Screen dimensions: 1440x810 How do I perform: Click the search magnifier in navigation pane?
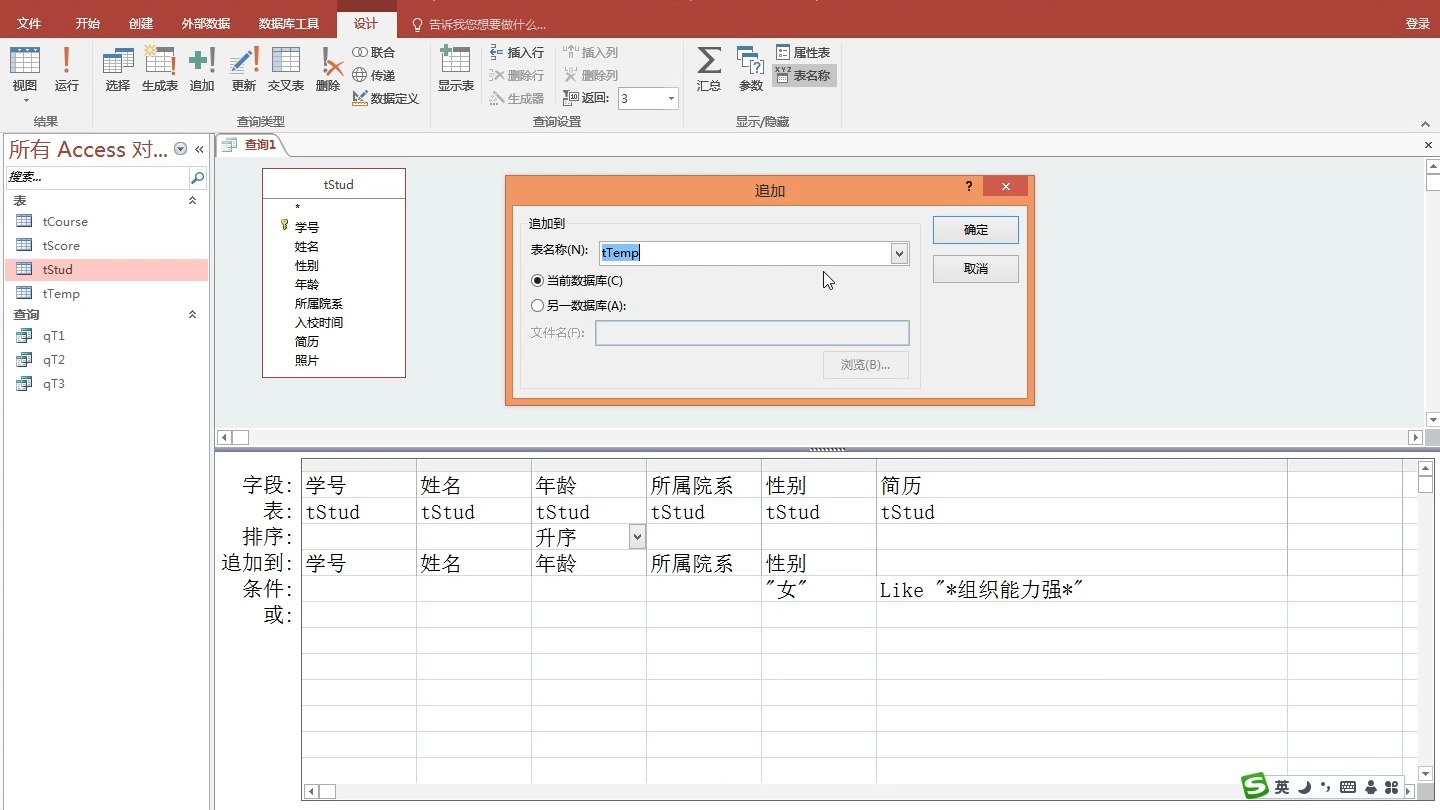coord(198,178)
